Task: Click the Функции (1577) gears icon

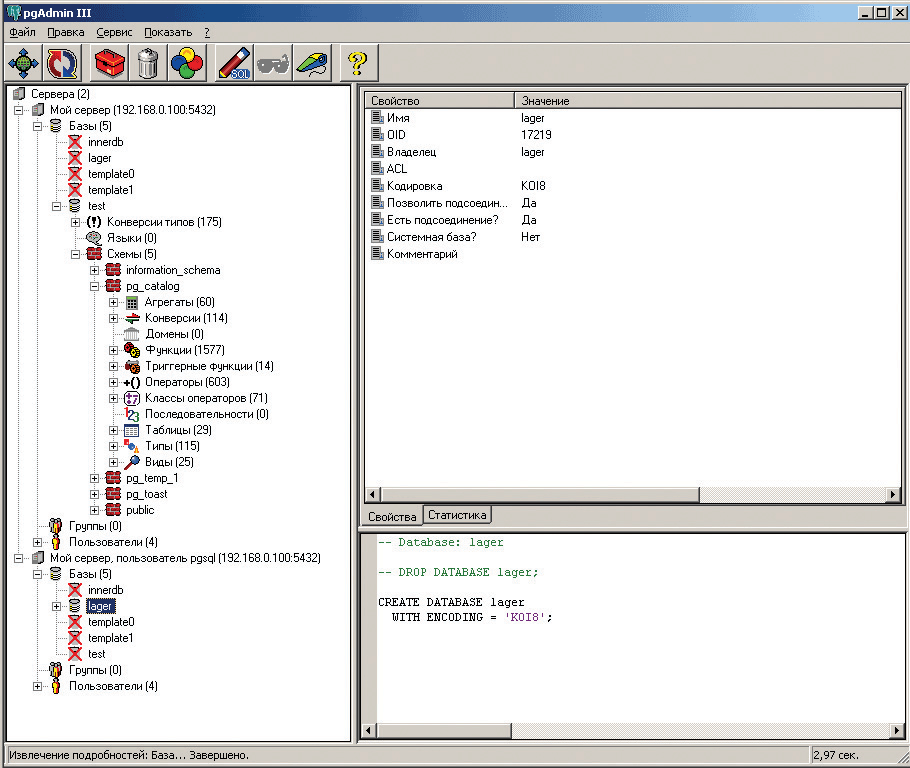Action: tap(132, 350)
